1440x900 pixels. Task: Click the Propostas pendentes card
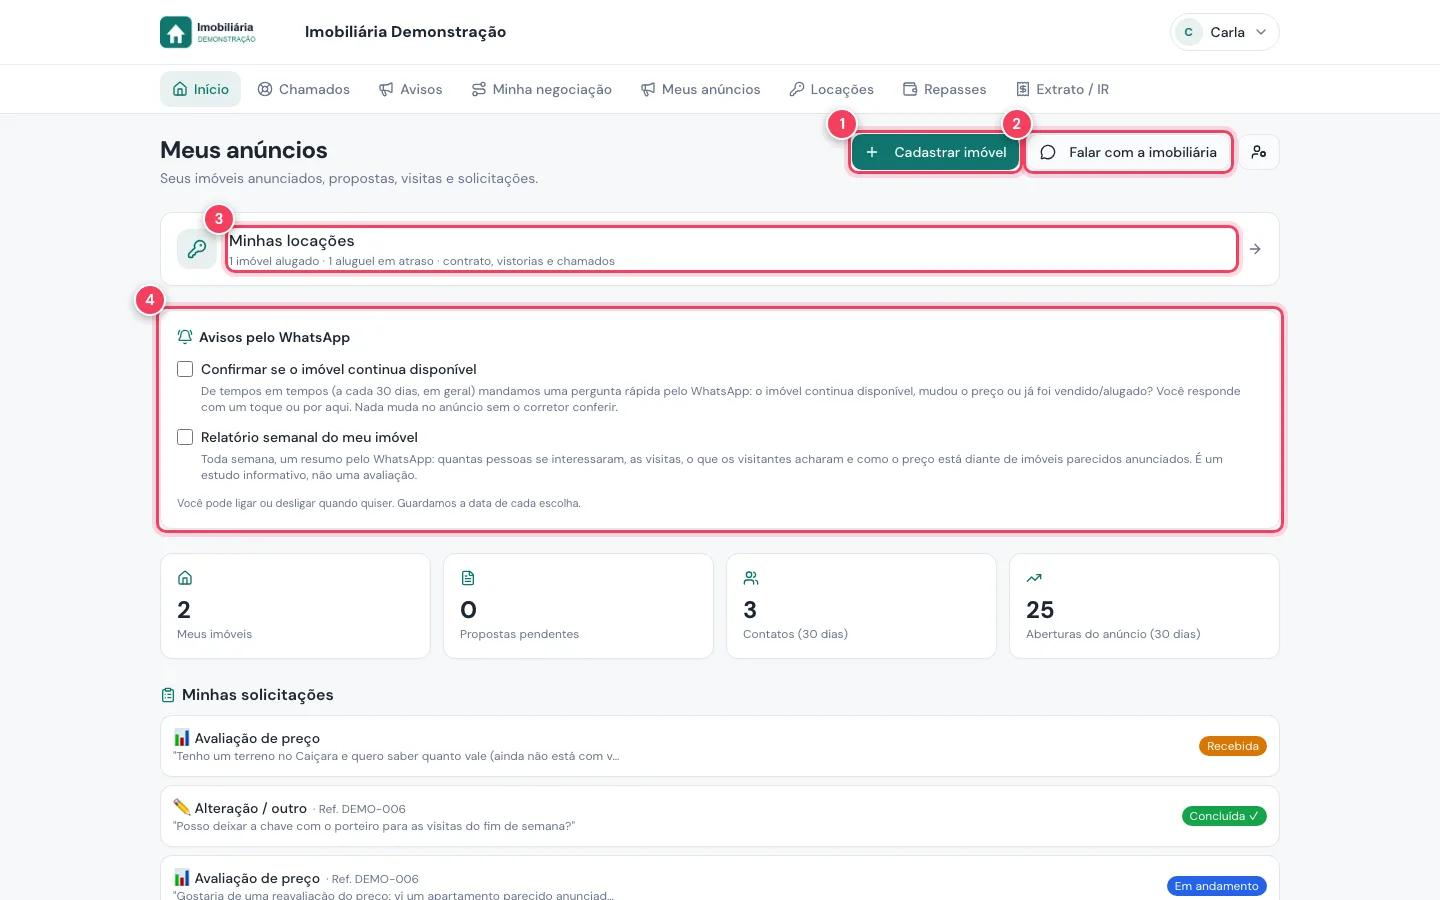click(578, 606)
